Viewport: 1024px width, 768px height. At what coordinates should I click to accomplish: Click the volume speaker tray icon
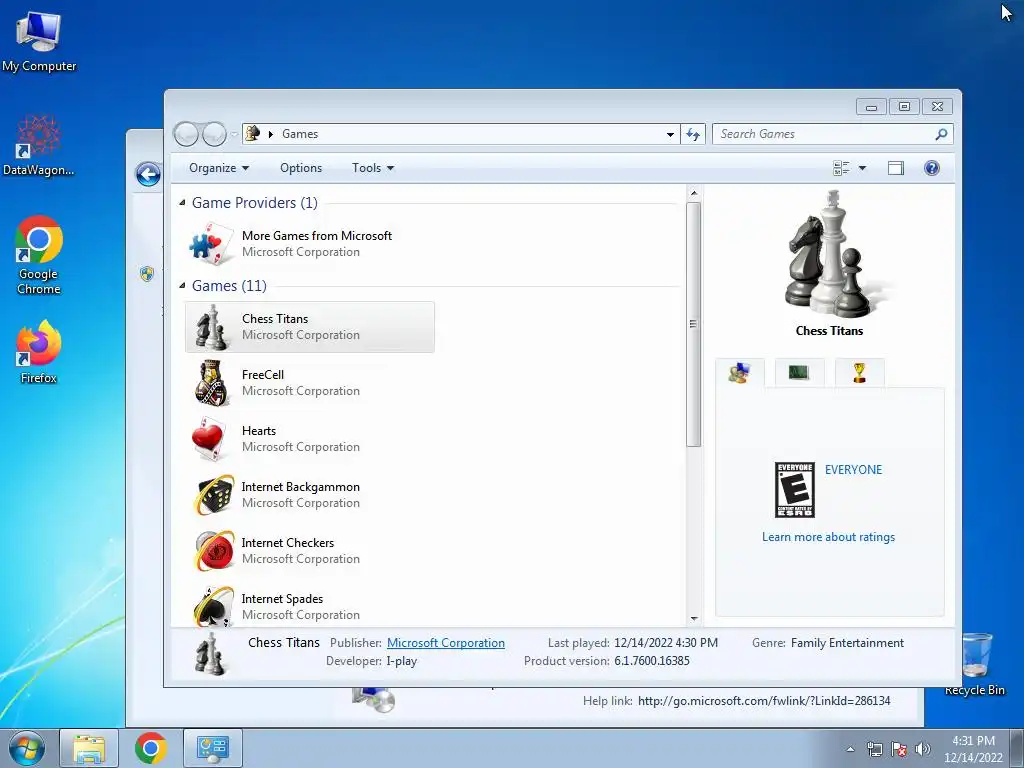point(923,748)
